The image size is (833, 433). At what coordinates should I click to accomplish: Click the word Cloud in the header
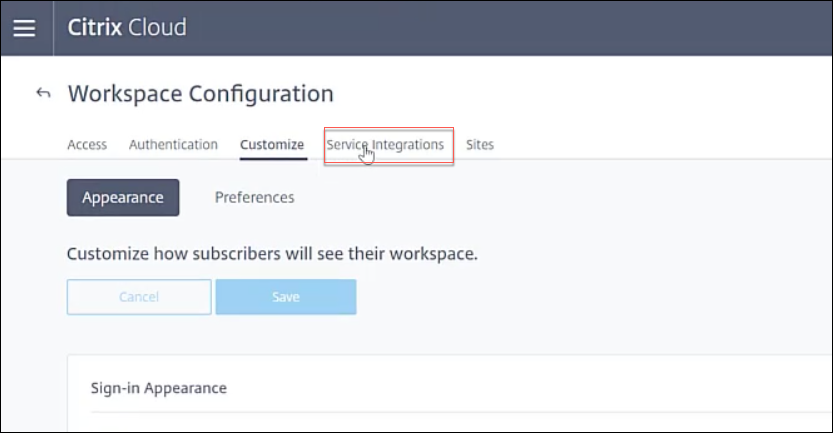tap(157, 28)
